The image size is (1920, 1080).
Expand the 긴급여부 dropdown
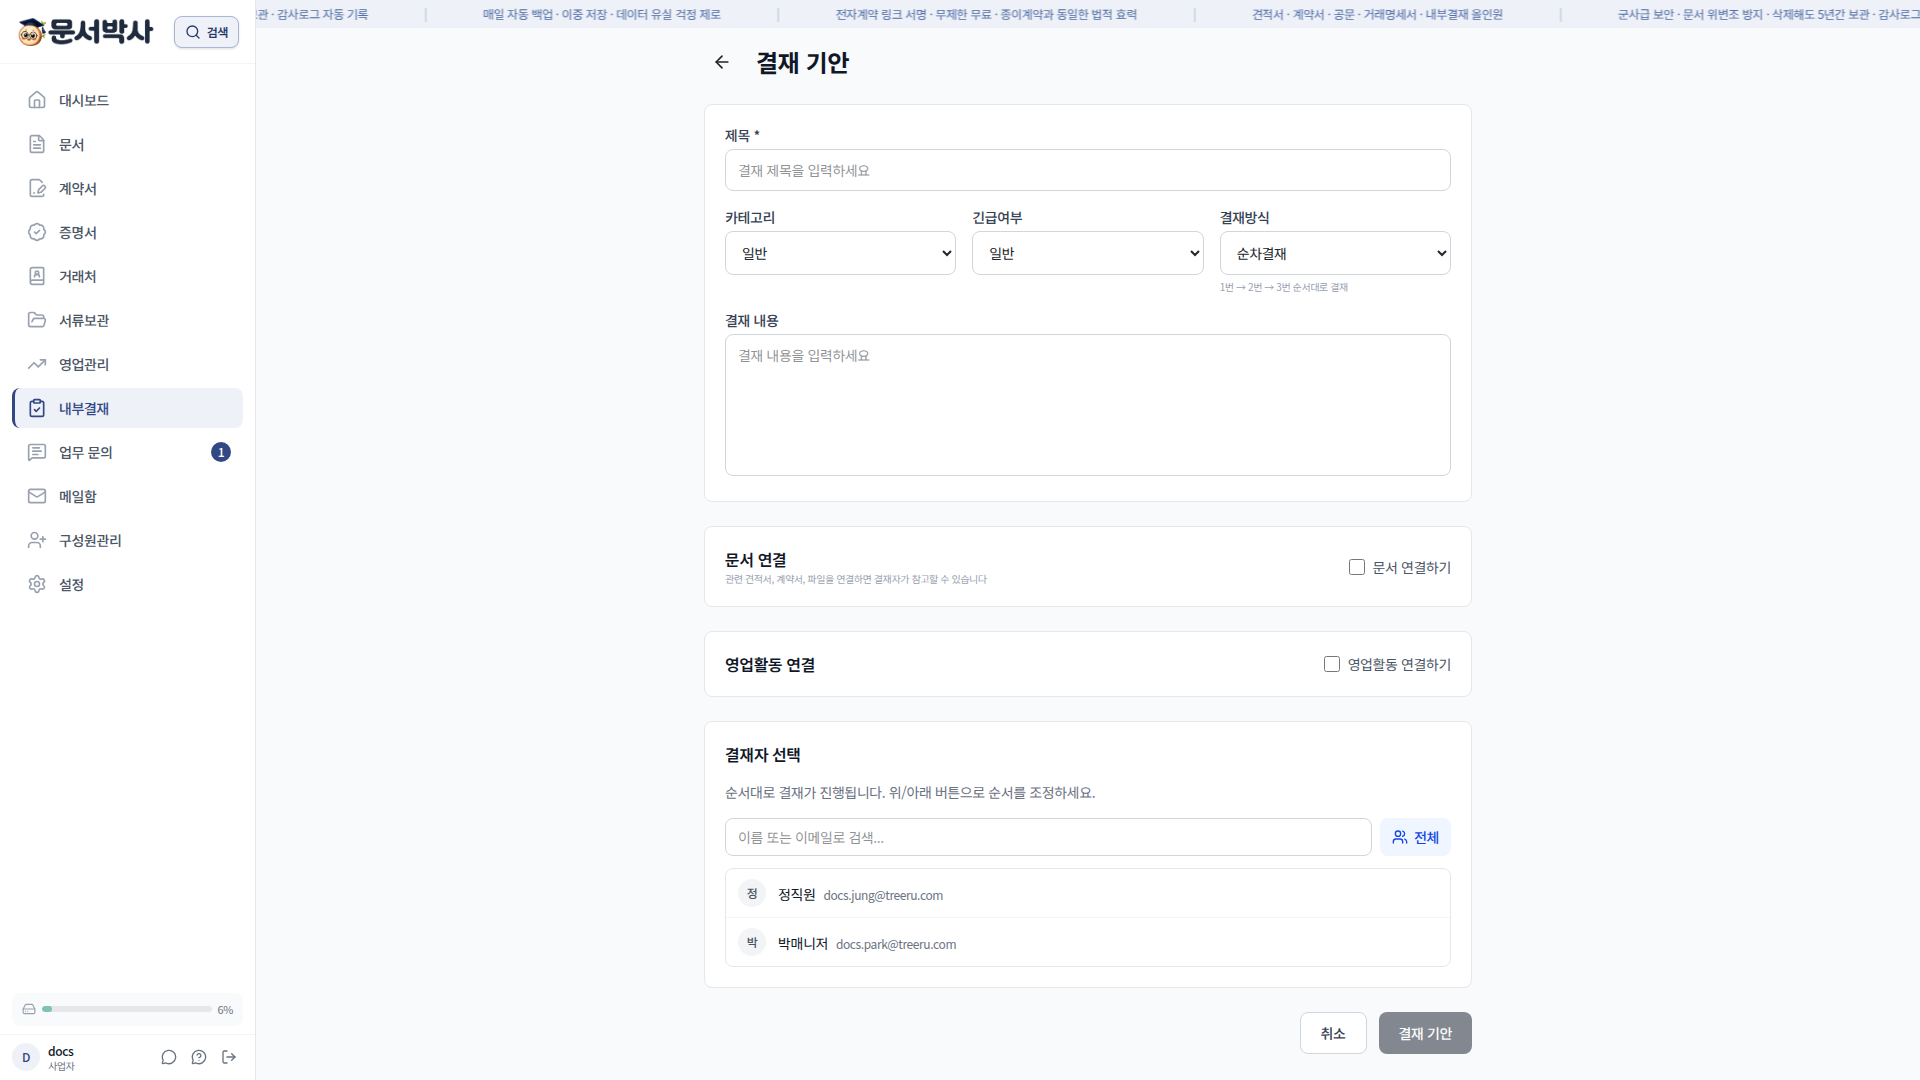(x=1087, y=253)
